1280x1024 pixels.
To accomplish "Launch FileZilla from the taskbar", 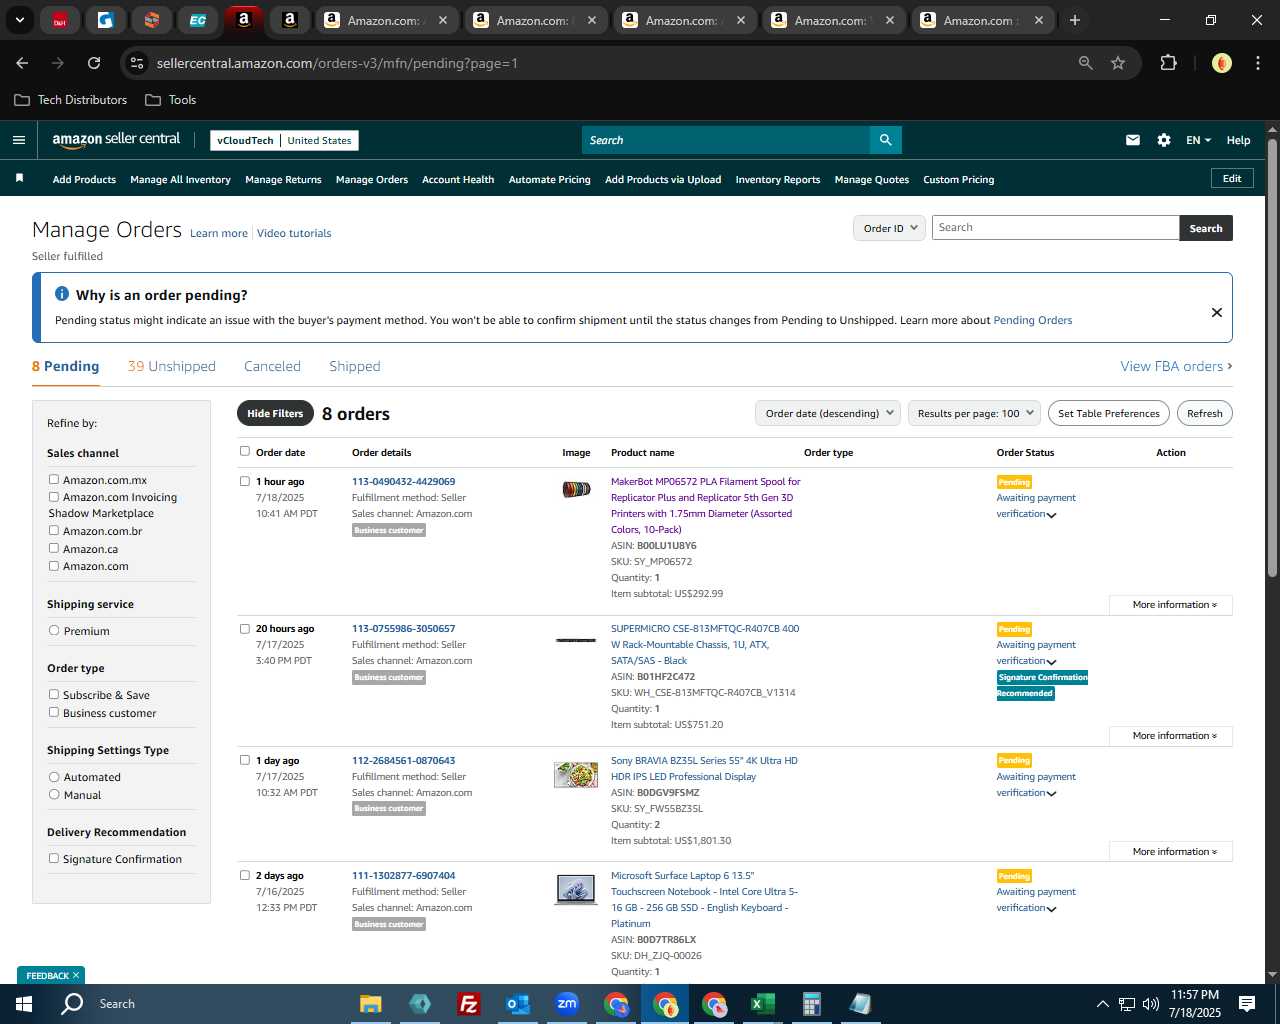I will pyautogui.click(x=468, y=1004).
